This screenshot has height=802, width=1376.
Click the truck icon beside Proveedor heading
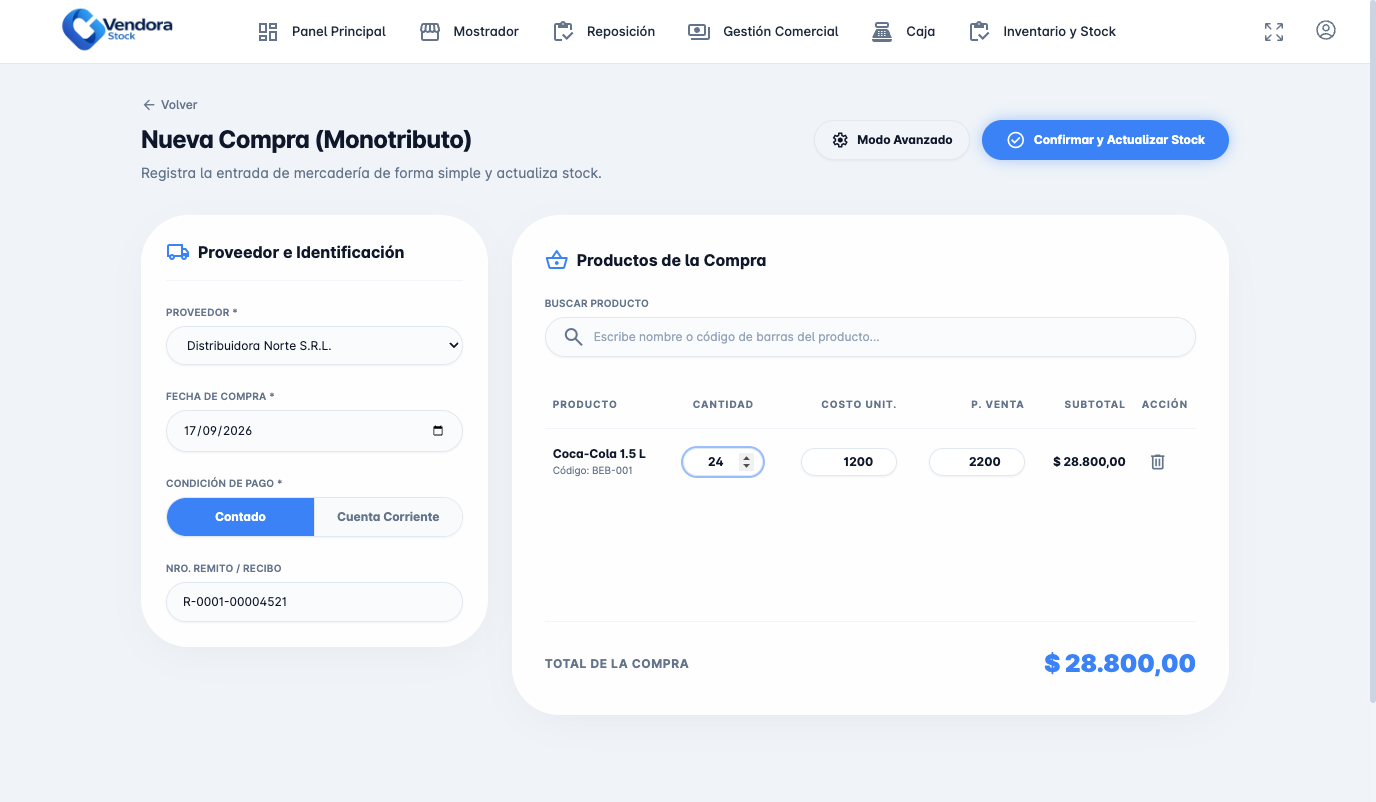pos(178,252)
